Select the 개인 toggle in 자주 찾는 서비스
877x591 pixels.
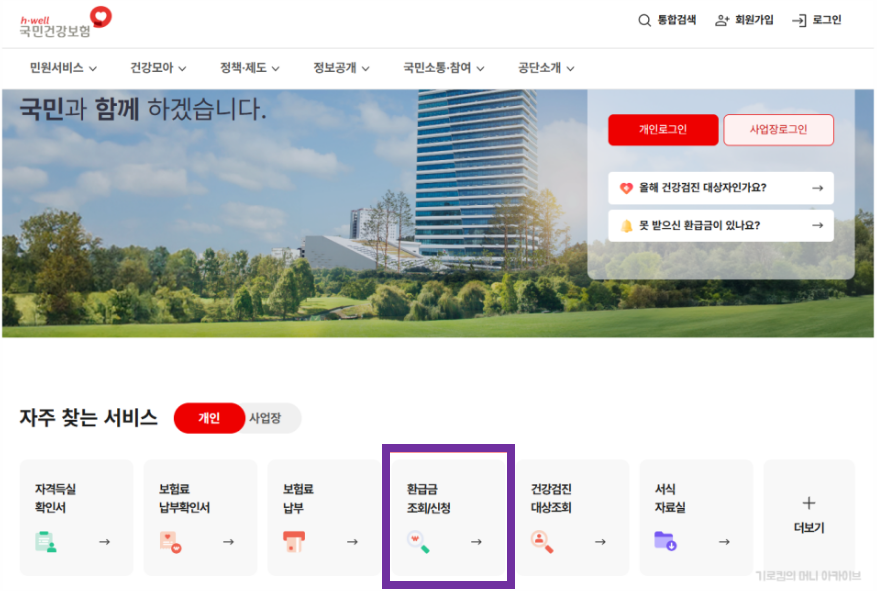coord(208,419)
